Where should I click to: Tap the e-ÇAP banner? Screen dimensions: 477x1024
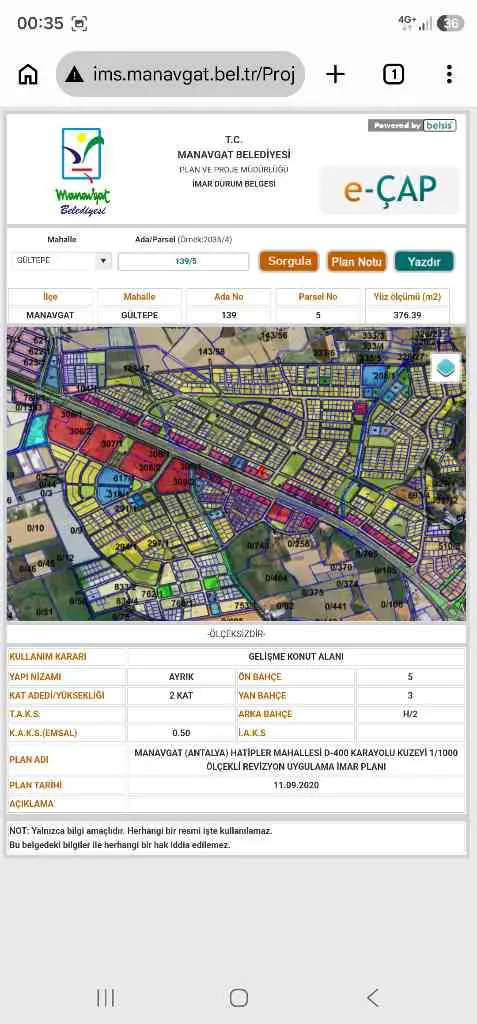(x=390, y=189)
